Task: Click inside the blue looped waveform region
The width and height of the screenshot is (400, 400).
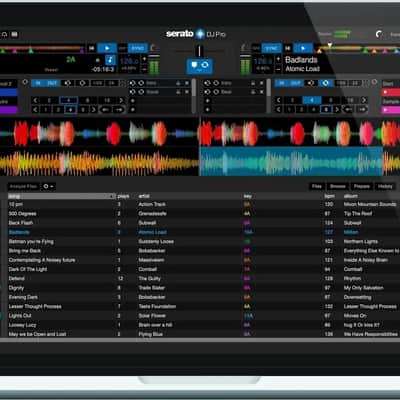Action: tap(291, 161)
